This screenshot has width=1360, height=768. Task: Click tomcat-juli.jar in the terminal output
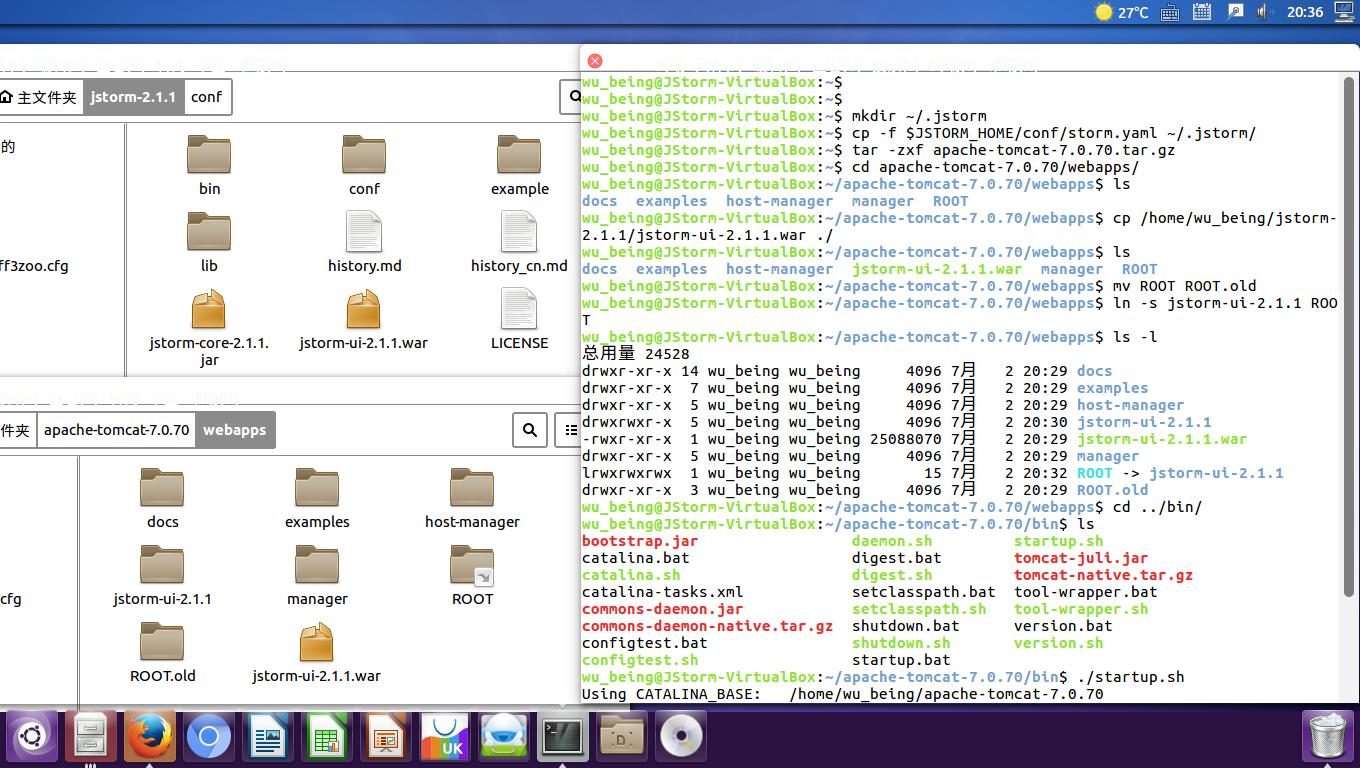[1081, 558]
